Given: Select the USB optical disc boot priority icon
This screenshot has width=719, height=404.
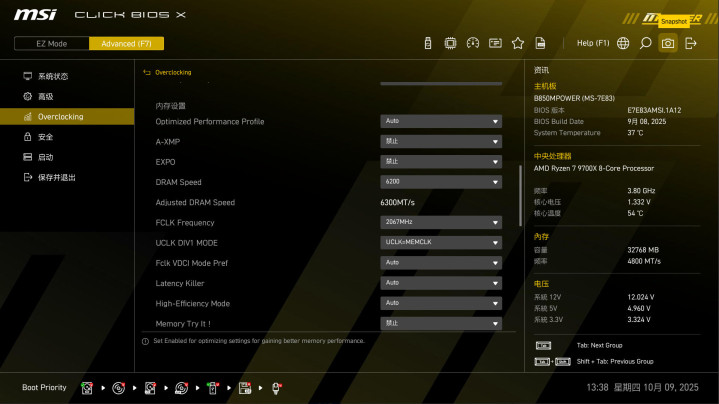Looking at the screenshot, I should [x=182, y=388].
